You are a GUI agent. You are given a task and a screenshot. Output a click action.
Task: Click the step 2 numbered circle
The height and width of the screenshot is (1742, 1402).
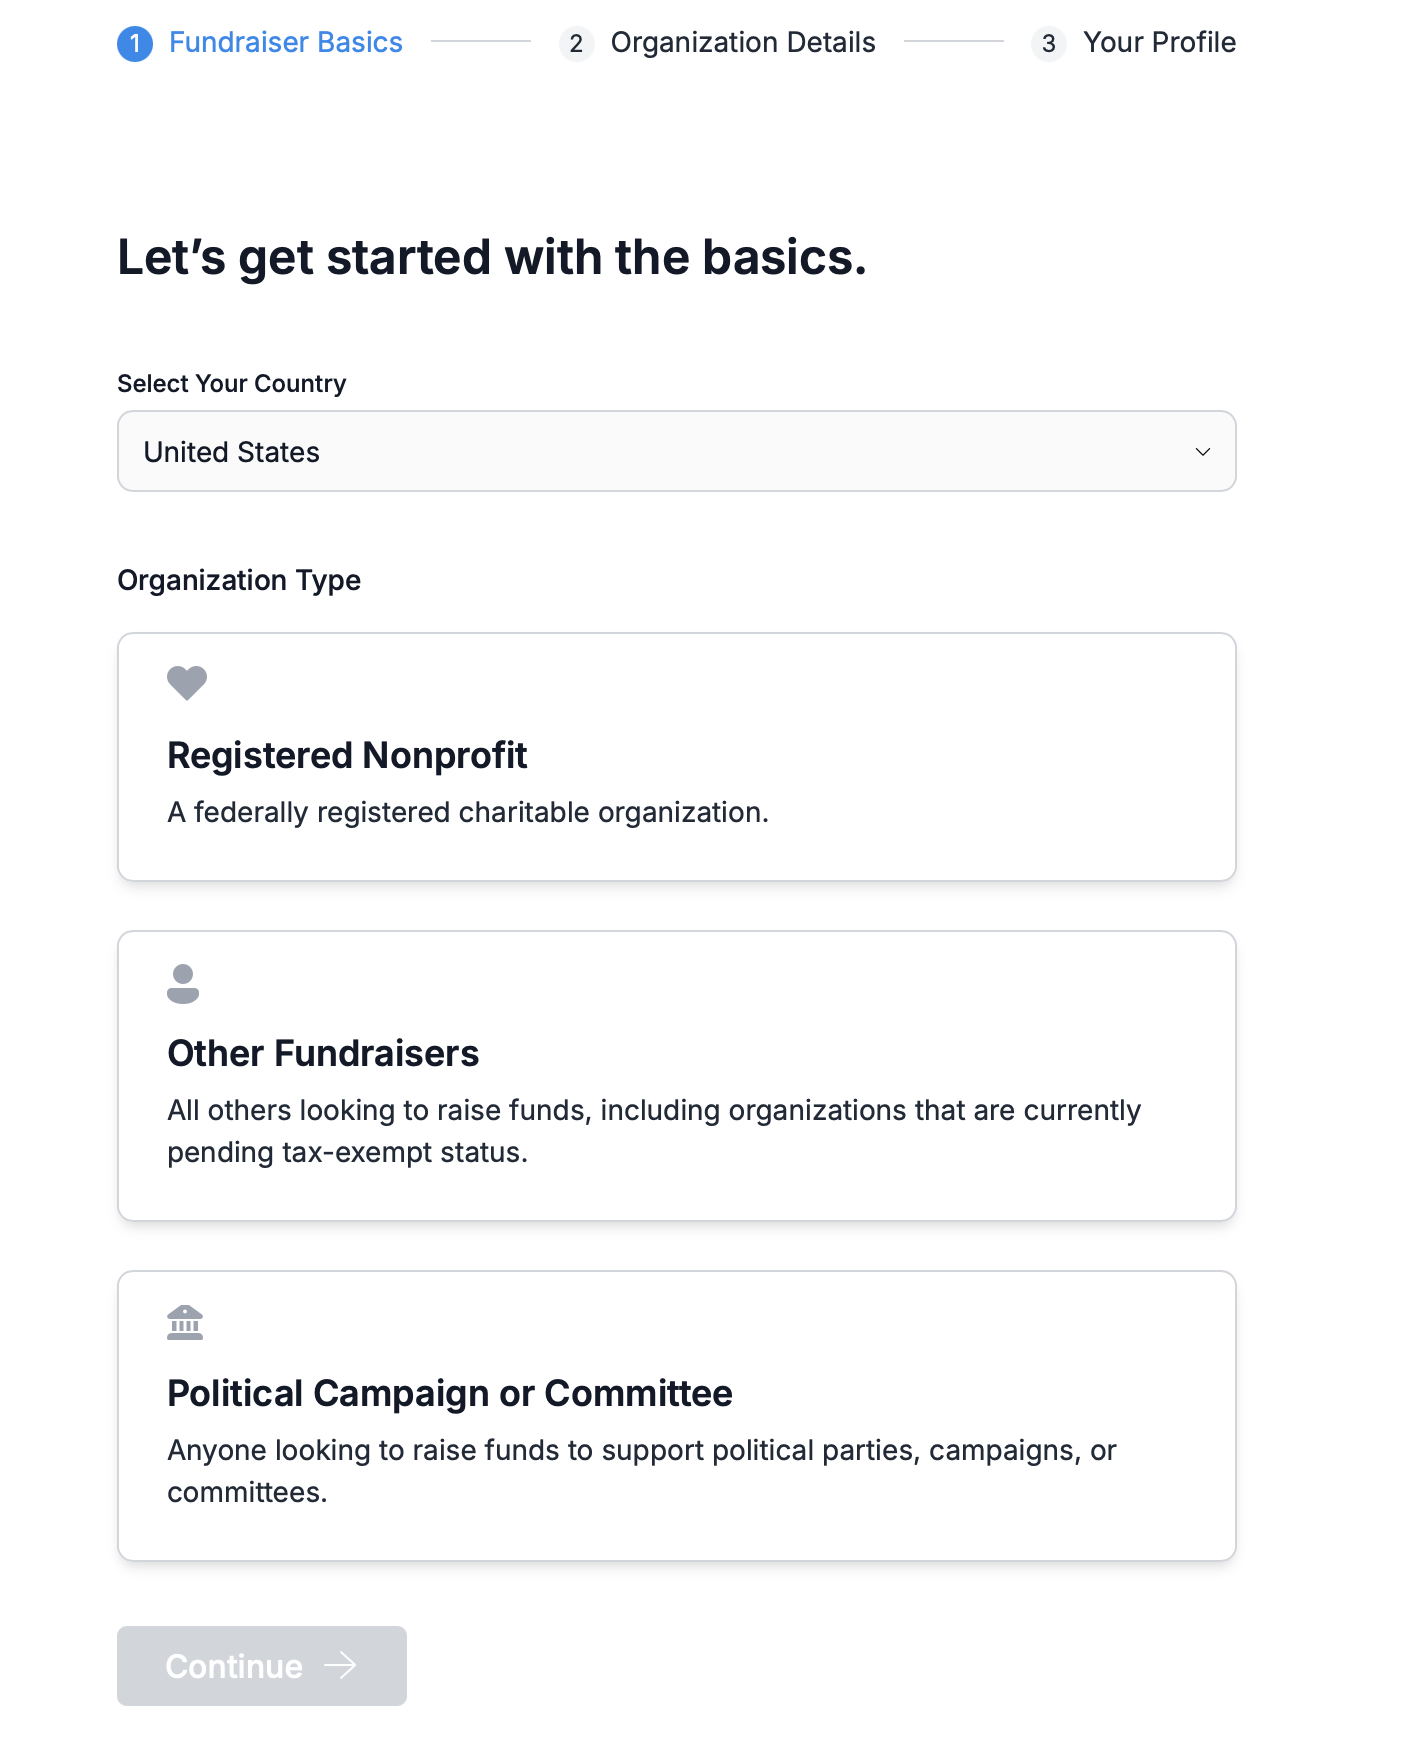pos(576,43)
